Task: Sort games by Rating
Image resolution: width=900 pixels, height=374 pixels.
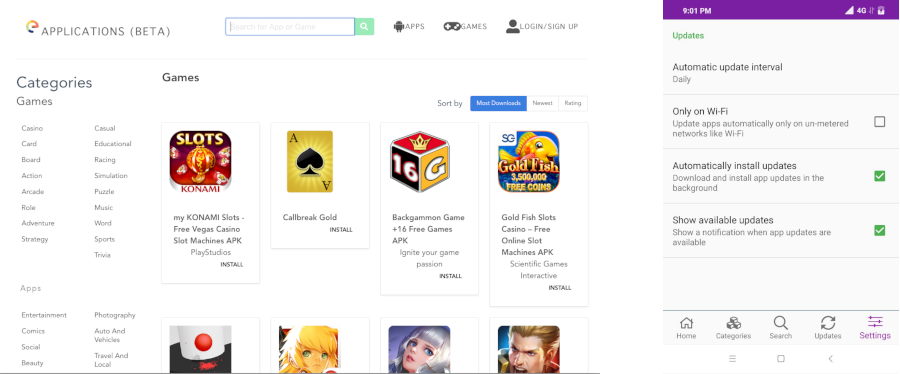Action: coord(573,103)
